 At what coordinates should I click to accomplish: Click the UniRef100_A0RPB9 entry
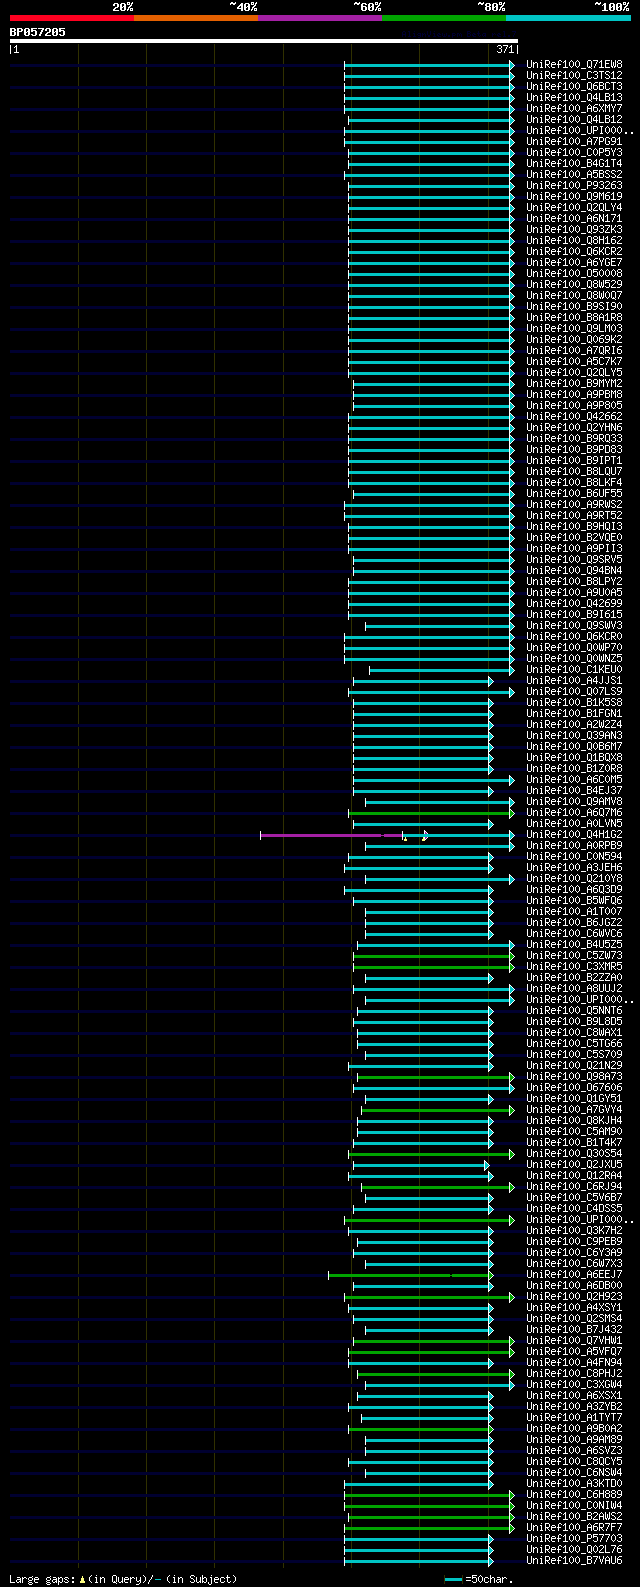[x=574, y=845]
